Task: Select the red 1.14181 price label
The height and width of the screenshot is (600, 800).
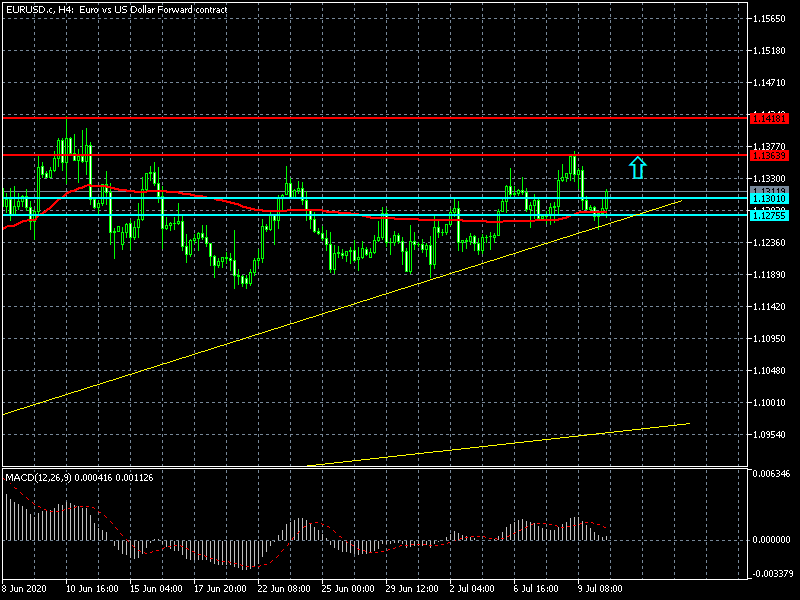Action: pos(769,119)
